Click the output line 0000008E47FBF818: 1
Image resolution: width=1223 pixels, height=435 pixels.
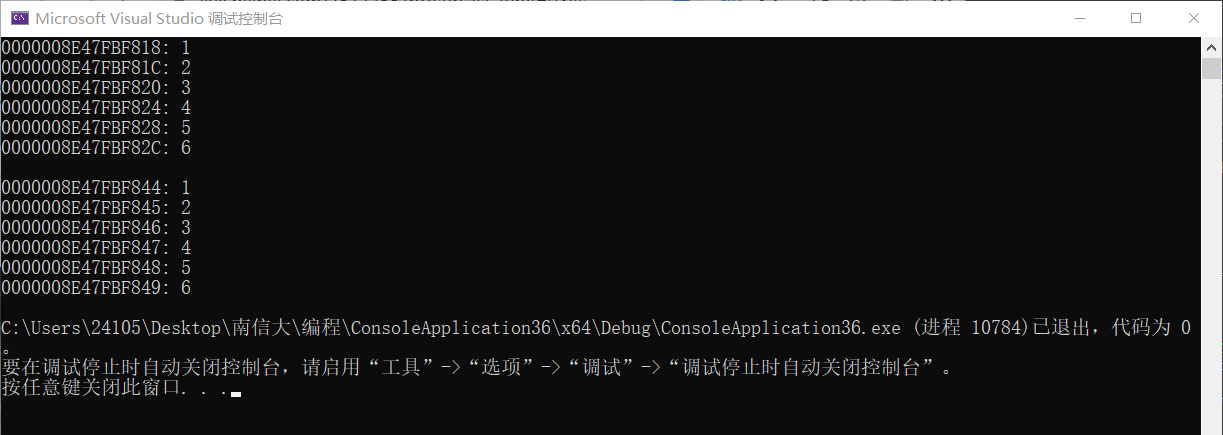tap(95, 47)
